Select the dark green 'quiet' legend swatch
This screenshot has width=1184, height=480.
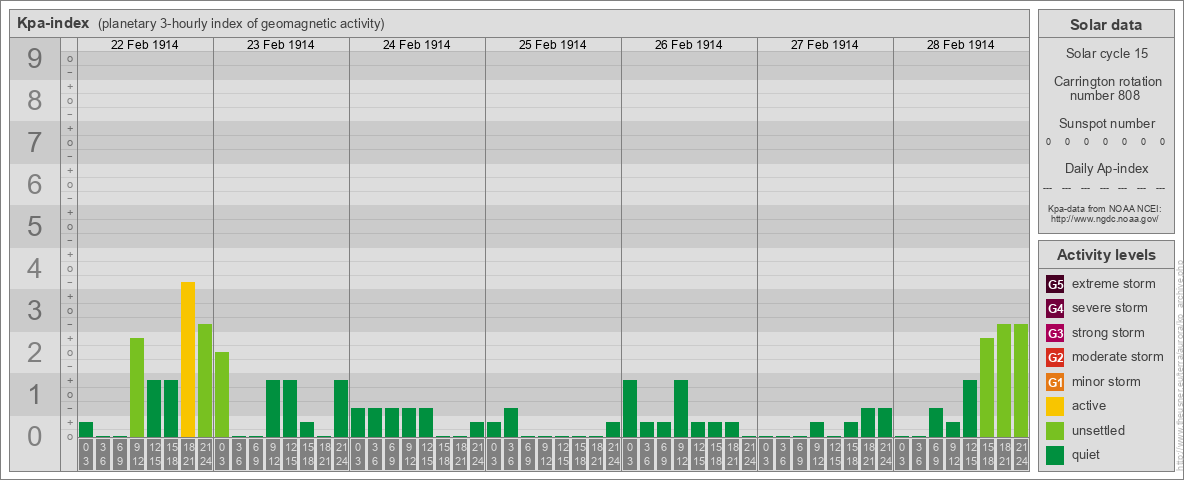pos(1055,455)
